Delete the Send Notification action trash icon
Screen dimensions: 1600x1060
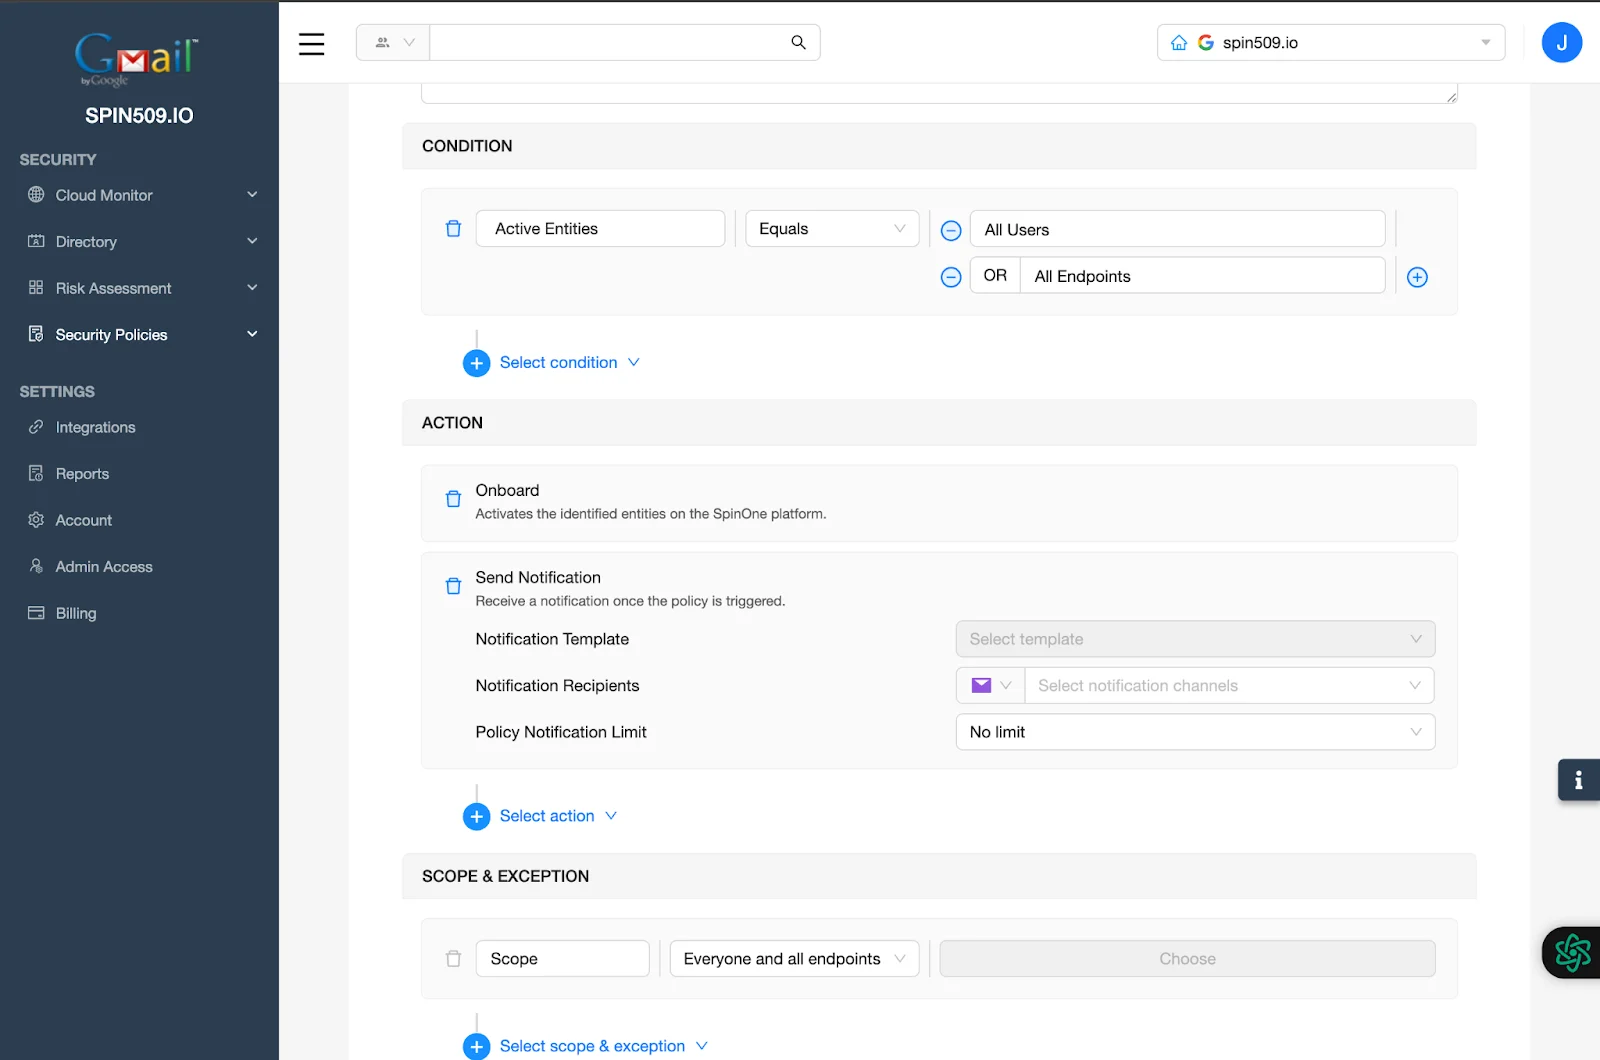pos(453,586)
